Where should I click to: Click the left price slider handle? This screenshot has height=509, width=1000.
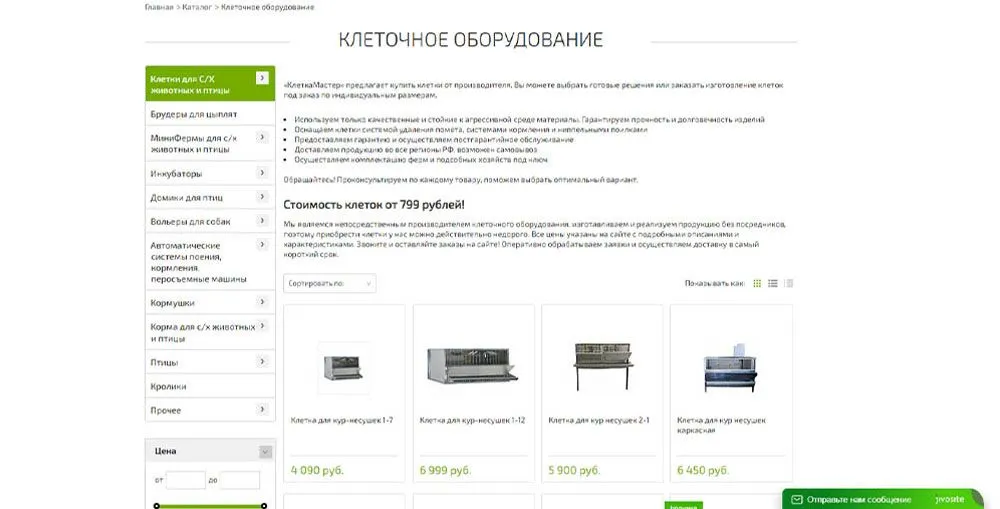pos(157,505)
